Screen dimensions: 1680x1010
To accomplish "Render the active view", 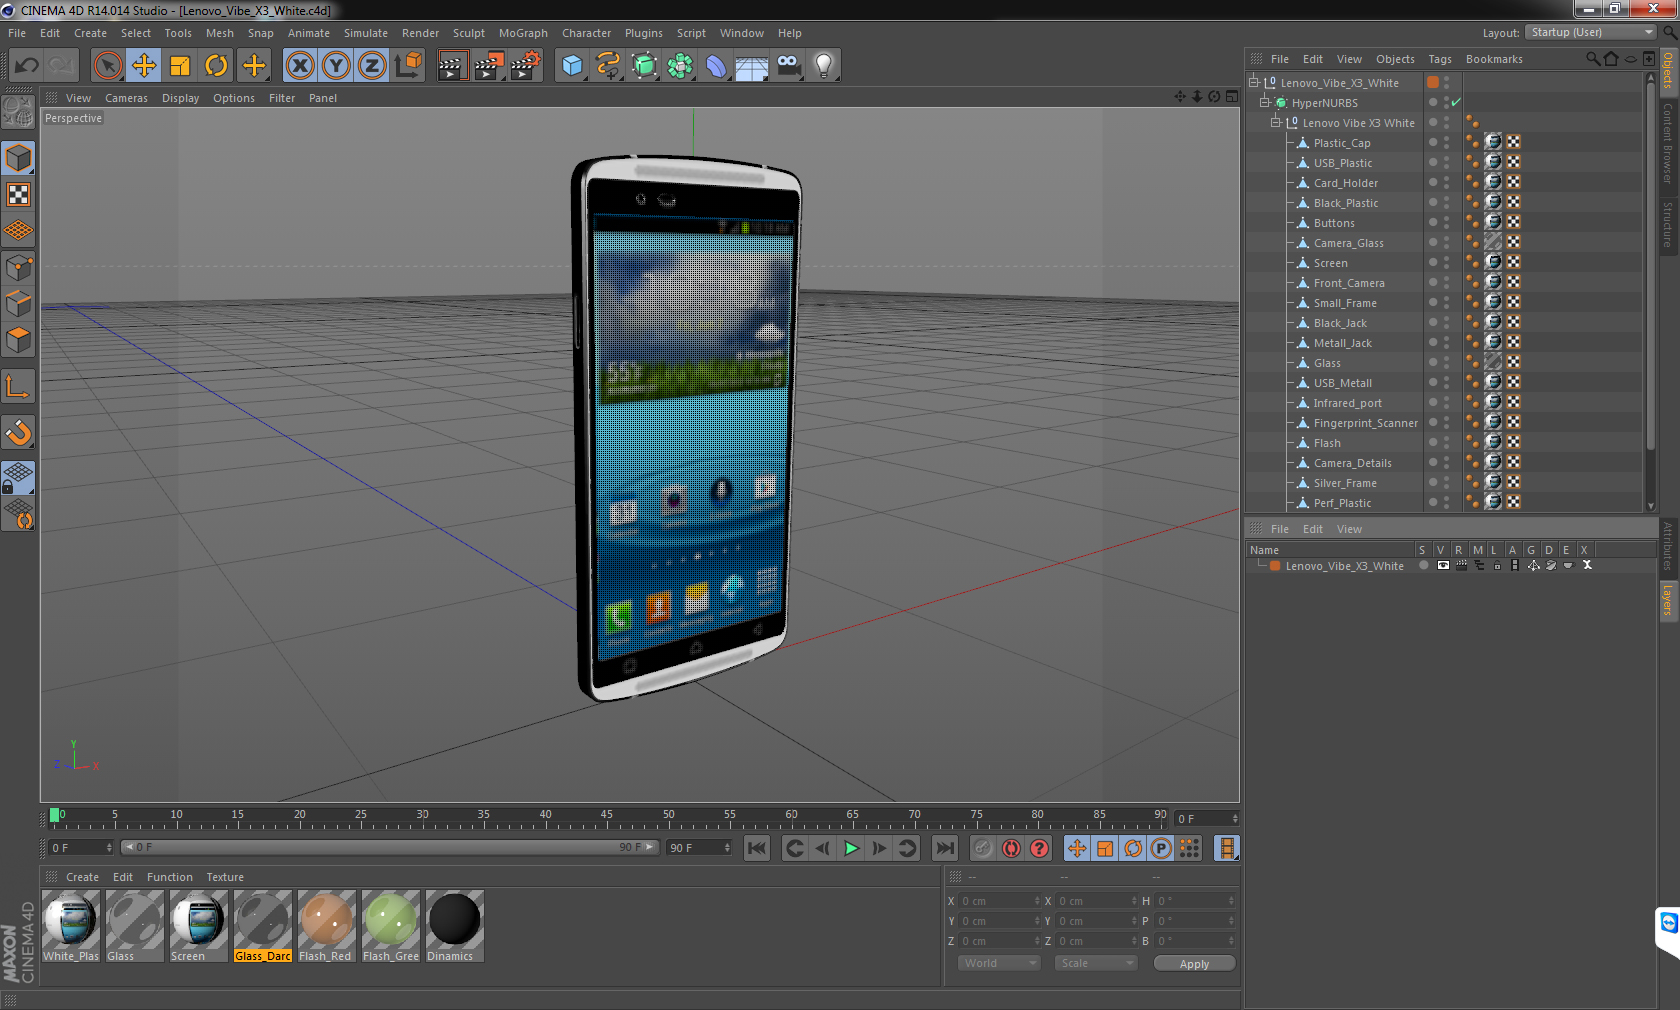I will click(x=452, y=66).
